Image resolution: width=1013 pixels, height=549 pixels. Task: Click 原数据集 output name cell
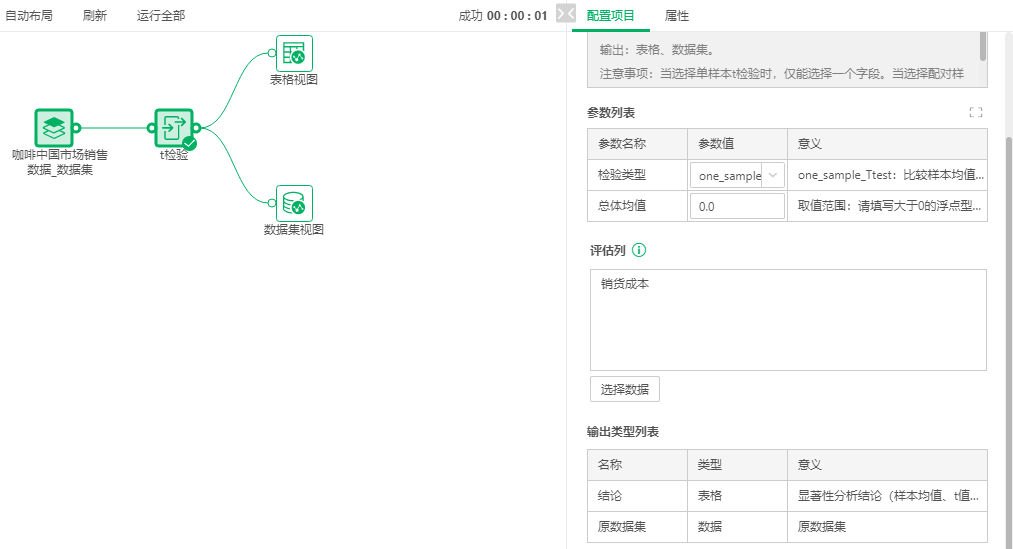(637, 527)
